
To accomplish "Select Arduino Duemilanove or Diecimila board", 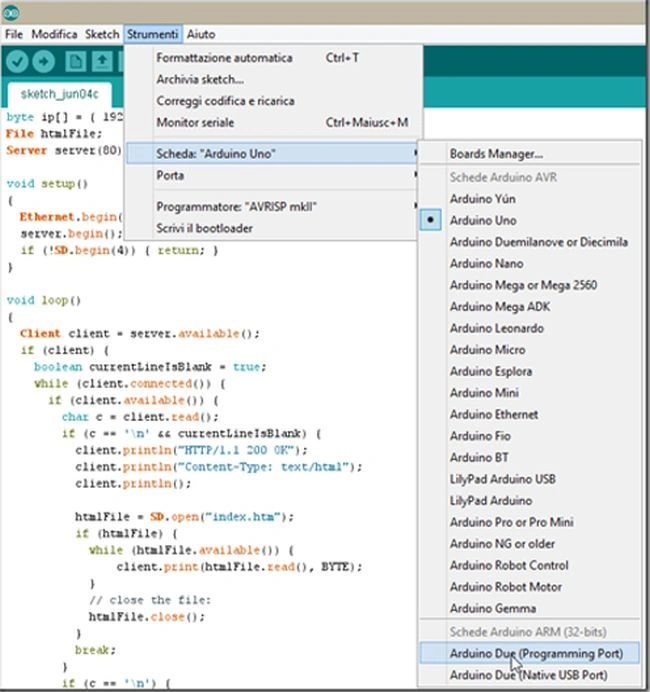I will [x=530, y=242].
